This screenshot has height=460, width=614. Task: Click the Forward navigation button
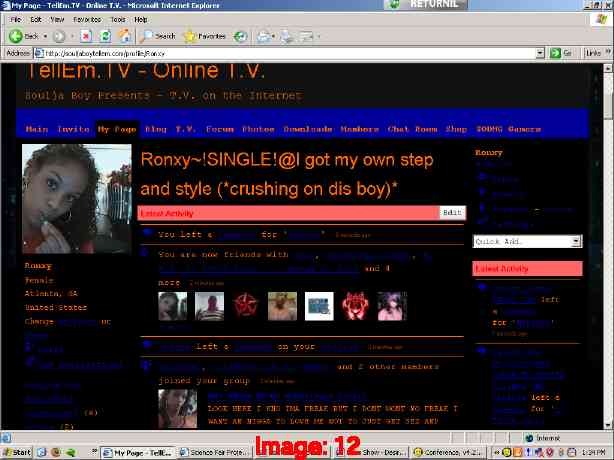59,36
